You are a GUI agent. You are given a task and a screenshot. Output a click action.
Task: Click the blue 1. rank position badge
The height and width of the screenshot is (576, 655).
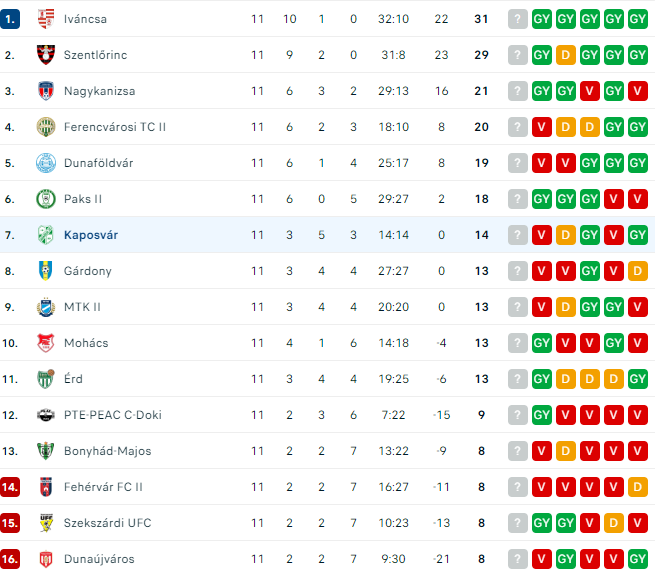(10, 19)
